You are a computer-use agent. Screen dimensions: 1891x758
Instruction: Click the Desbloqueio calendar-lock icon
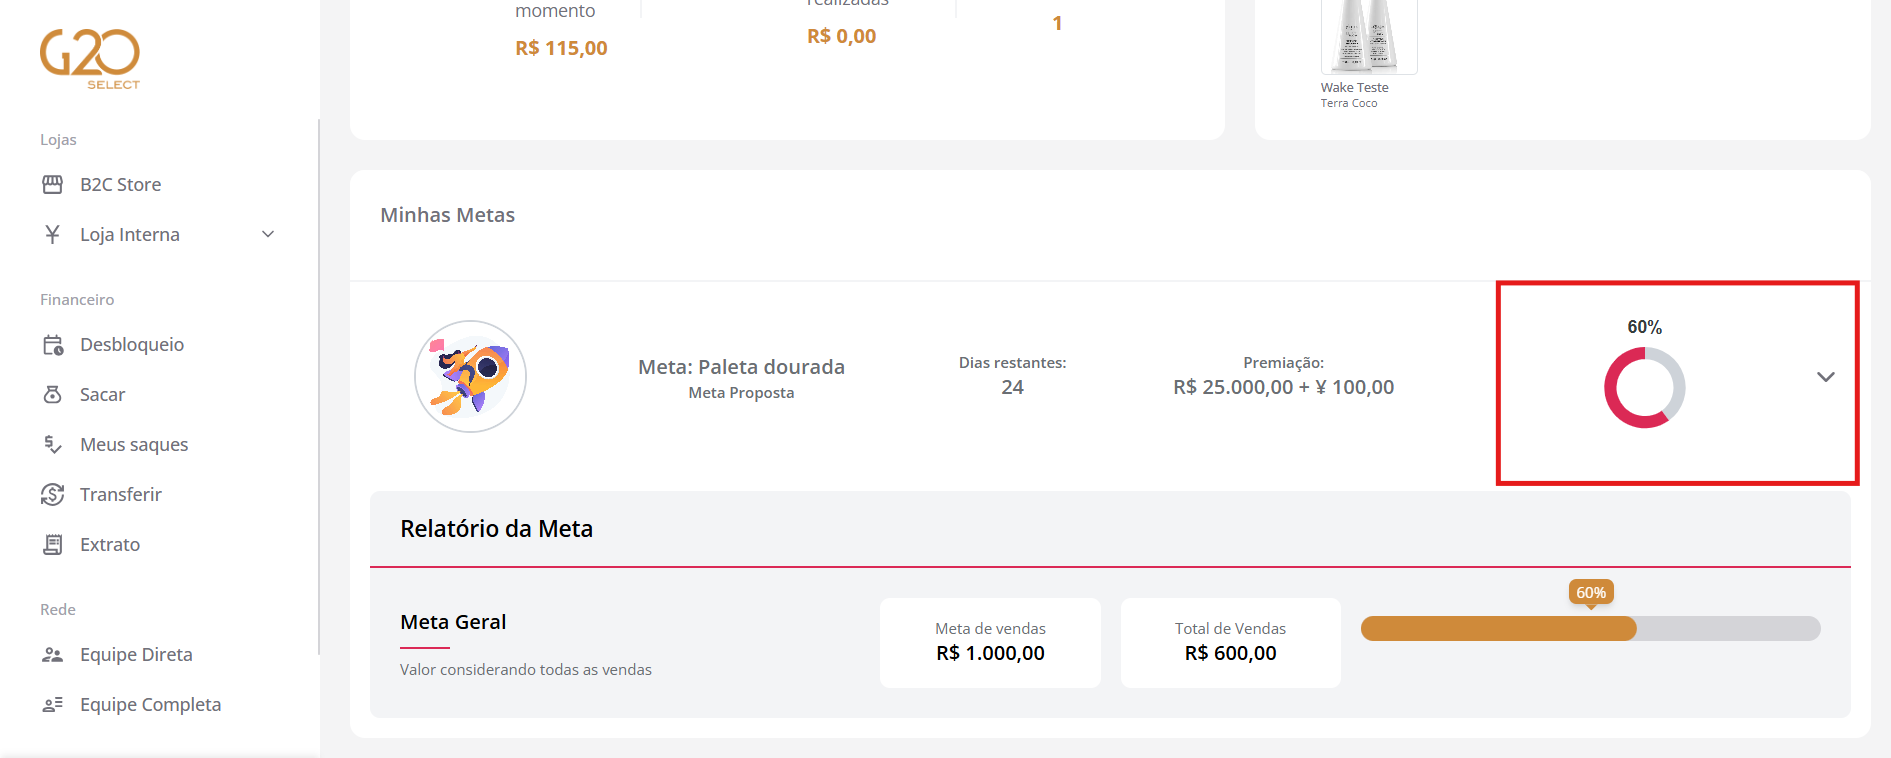coord(53,345)
